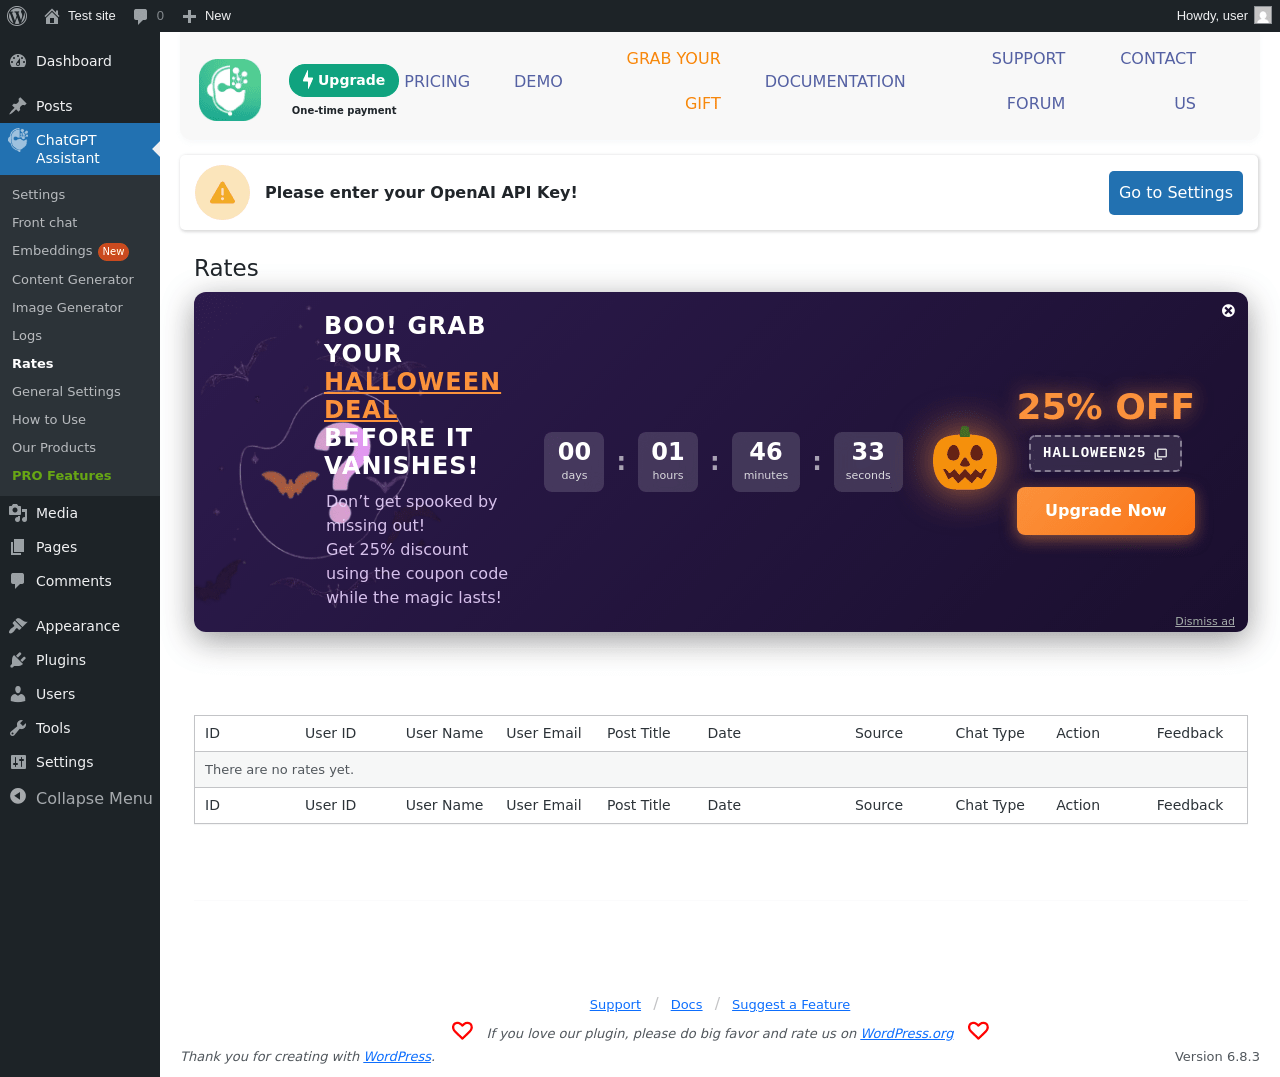The width and height of the screenshot is (1280, 1077).
Task: Click the green ChatGPT Assistant plugin logo
Action: click(230, 90)
